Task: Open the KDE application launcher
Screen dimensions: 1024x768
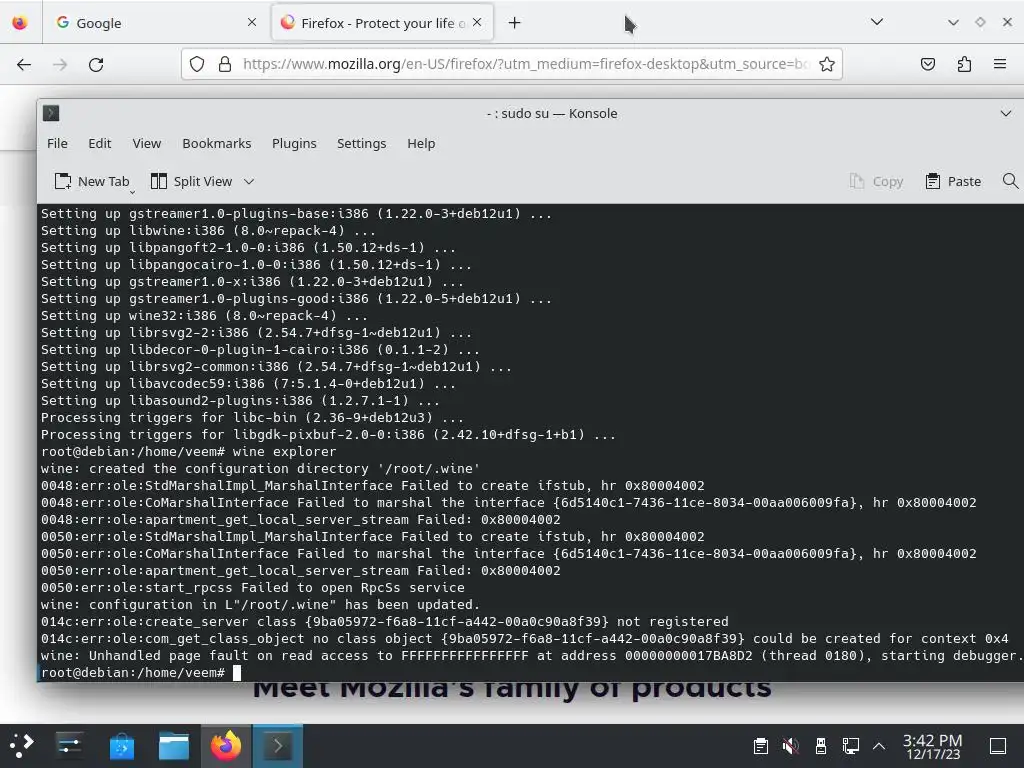Action: [22, 745]
